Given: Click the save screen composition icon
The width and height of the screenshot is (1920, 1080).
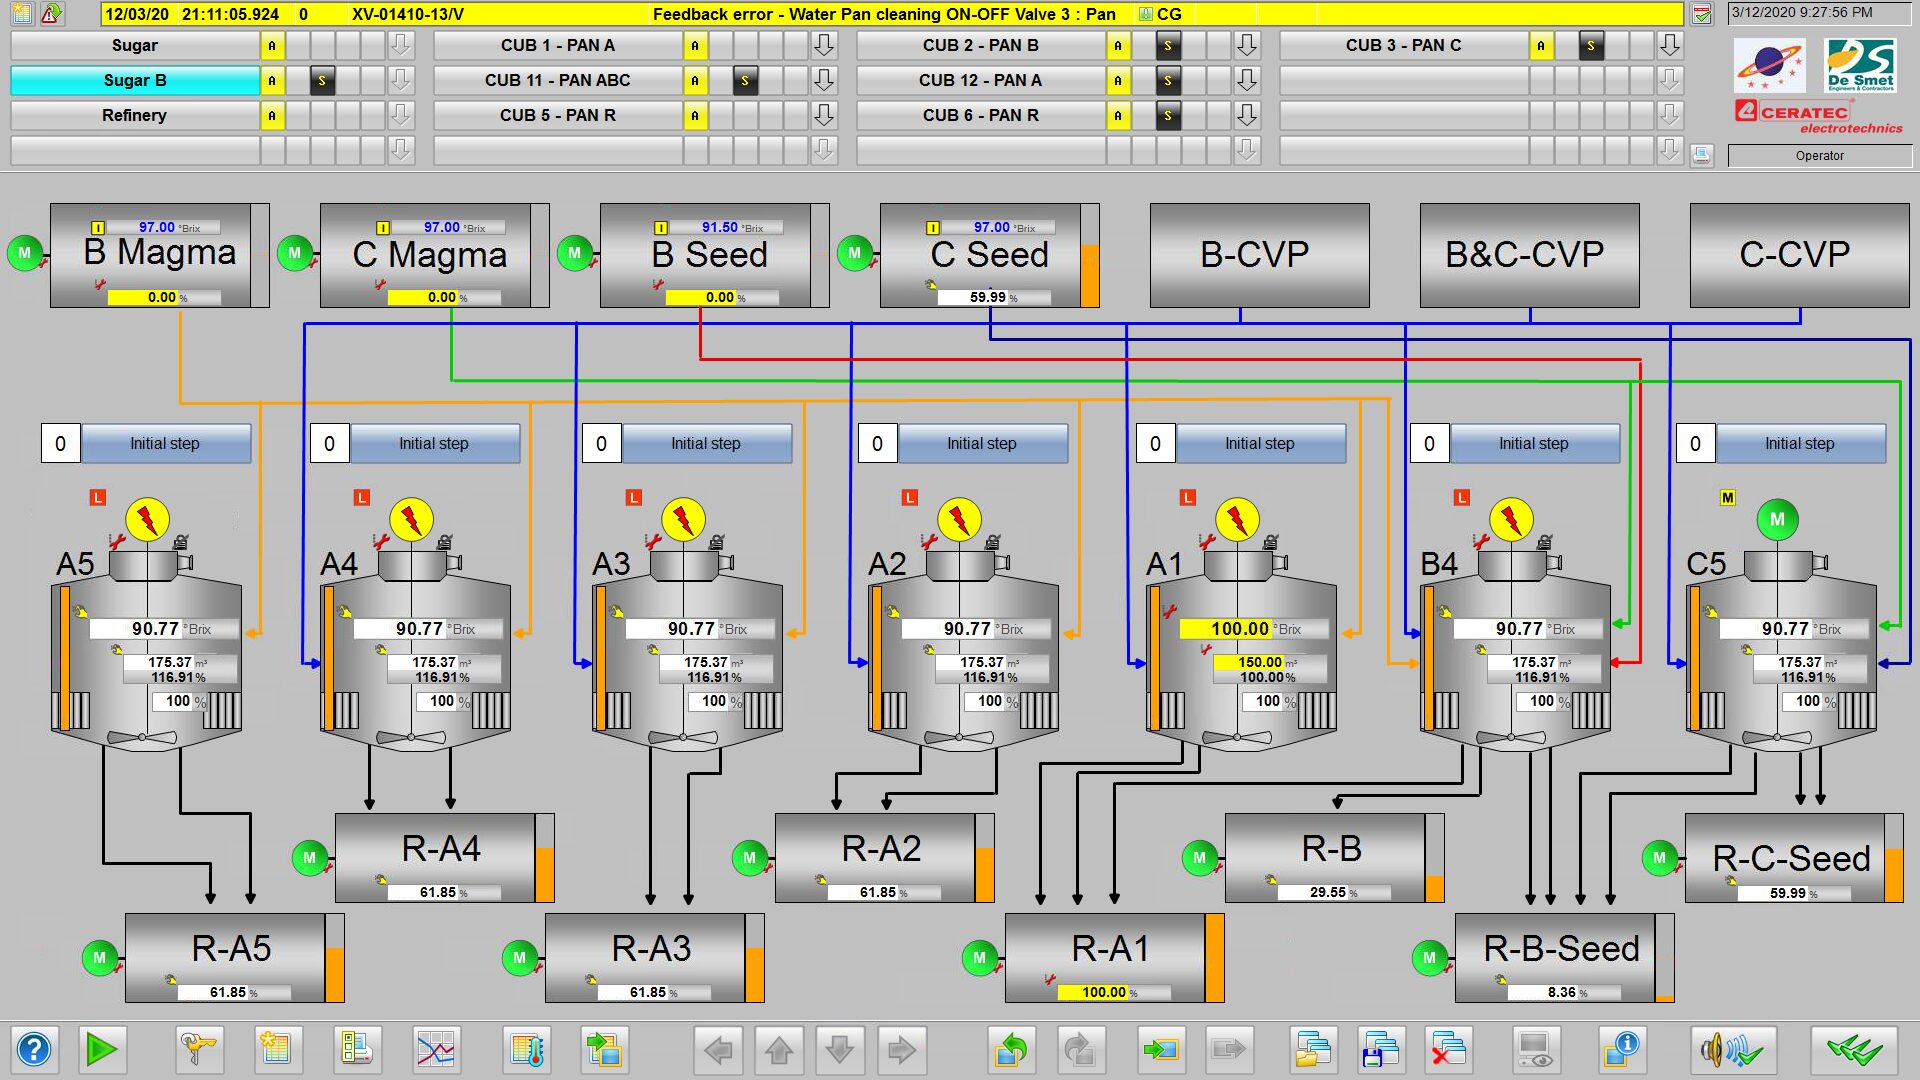Looking at the screenshot, I should click(x=1381, y=1050).
